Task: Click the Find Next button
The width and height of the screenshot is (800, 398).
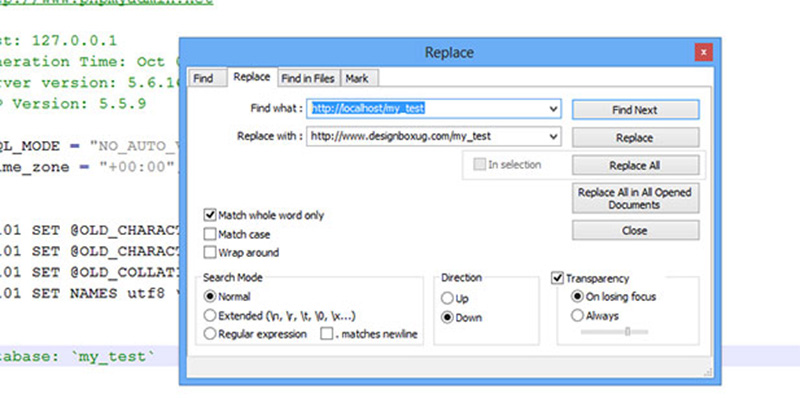Action: [635, 110]
